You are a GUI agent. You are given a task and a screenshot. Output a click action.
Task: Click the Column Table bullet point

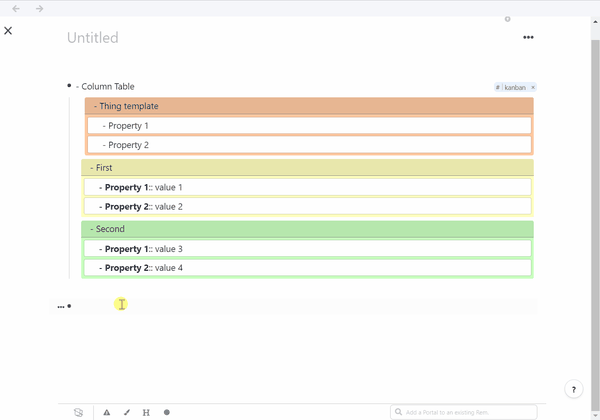68,87
